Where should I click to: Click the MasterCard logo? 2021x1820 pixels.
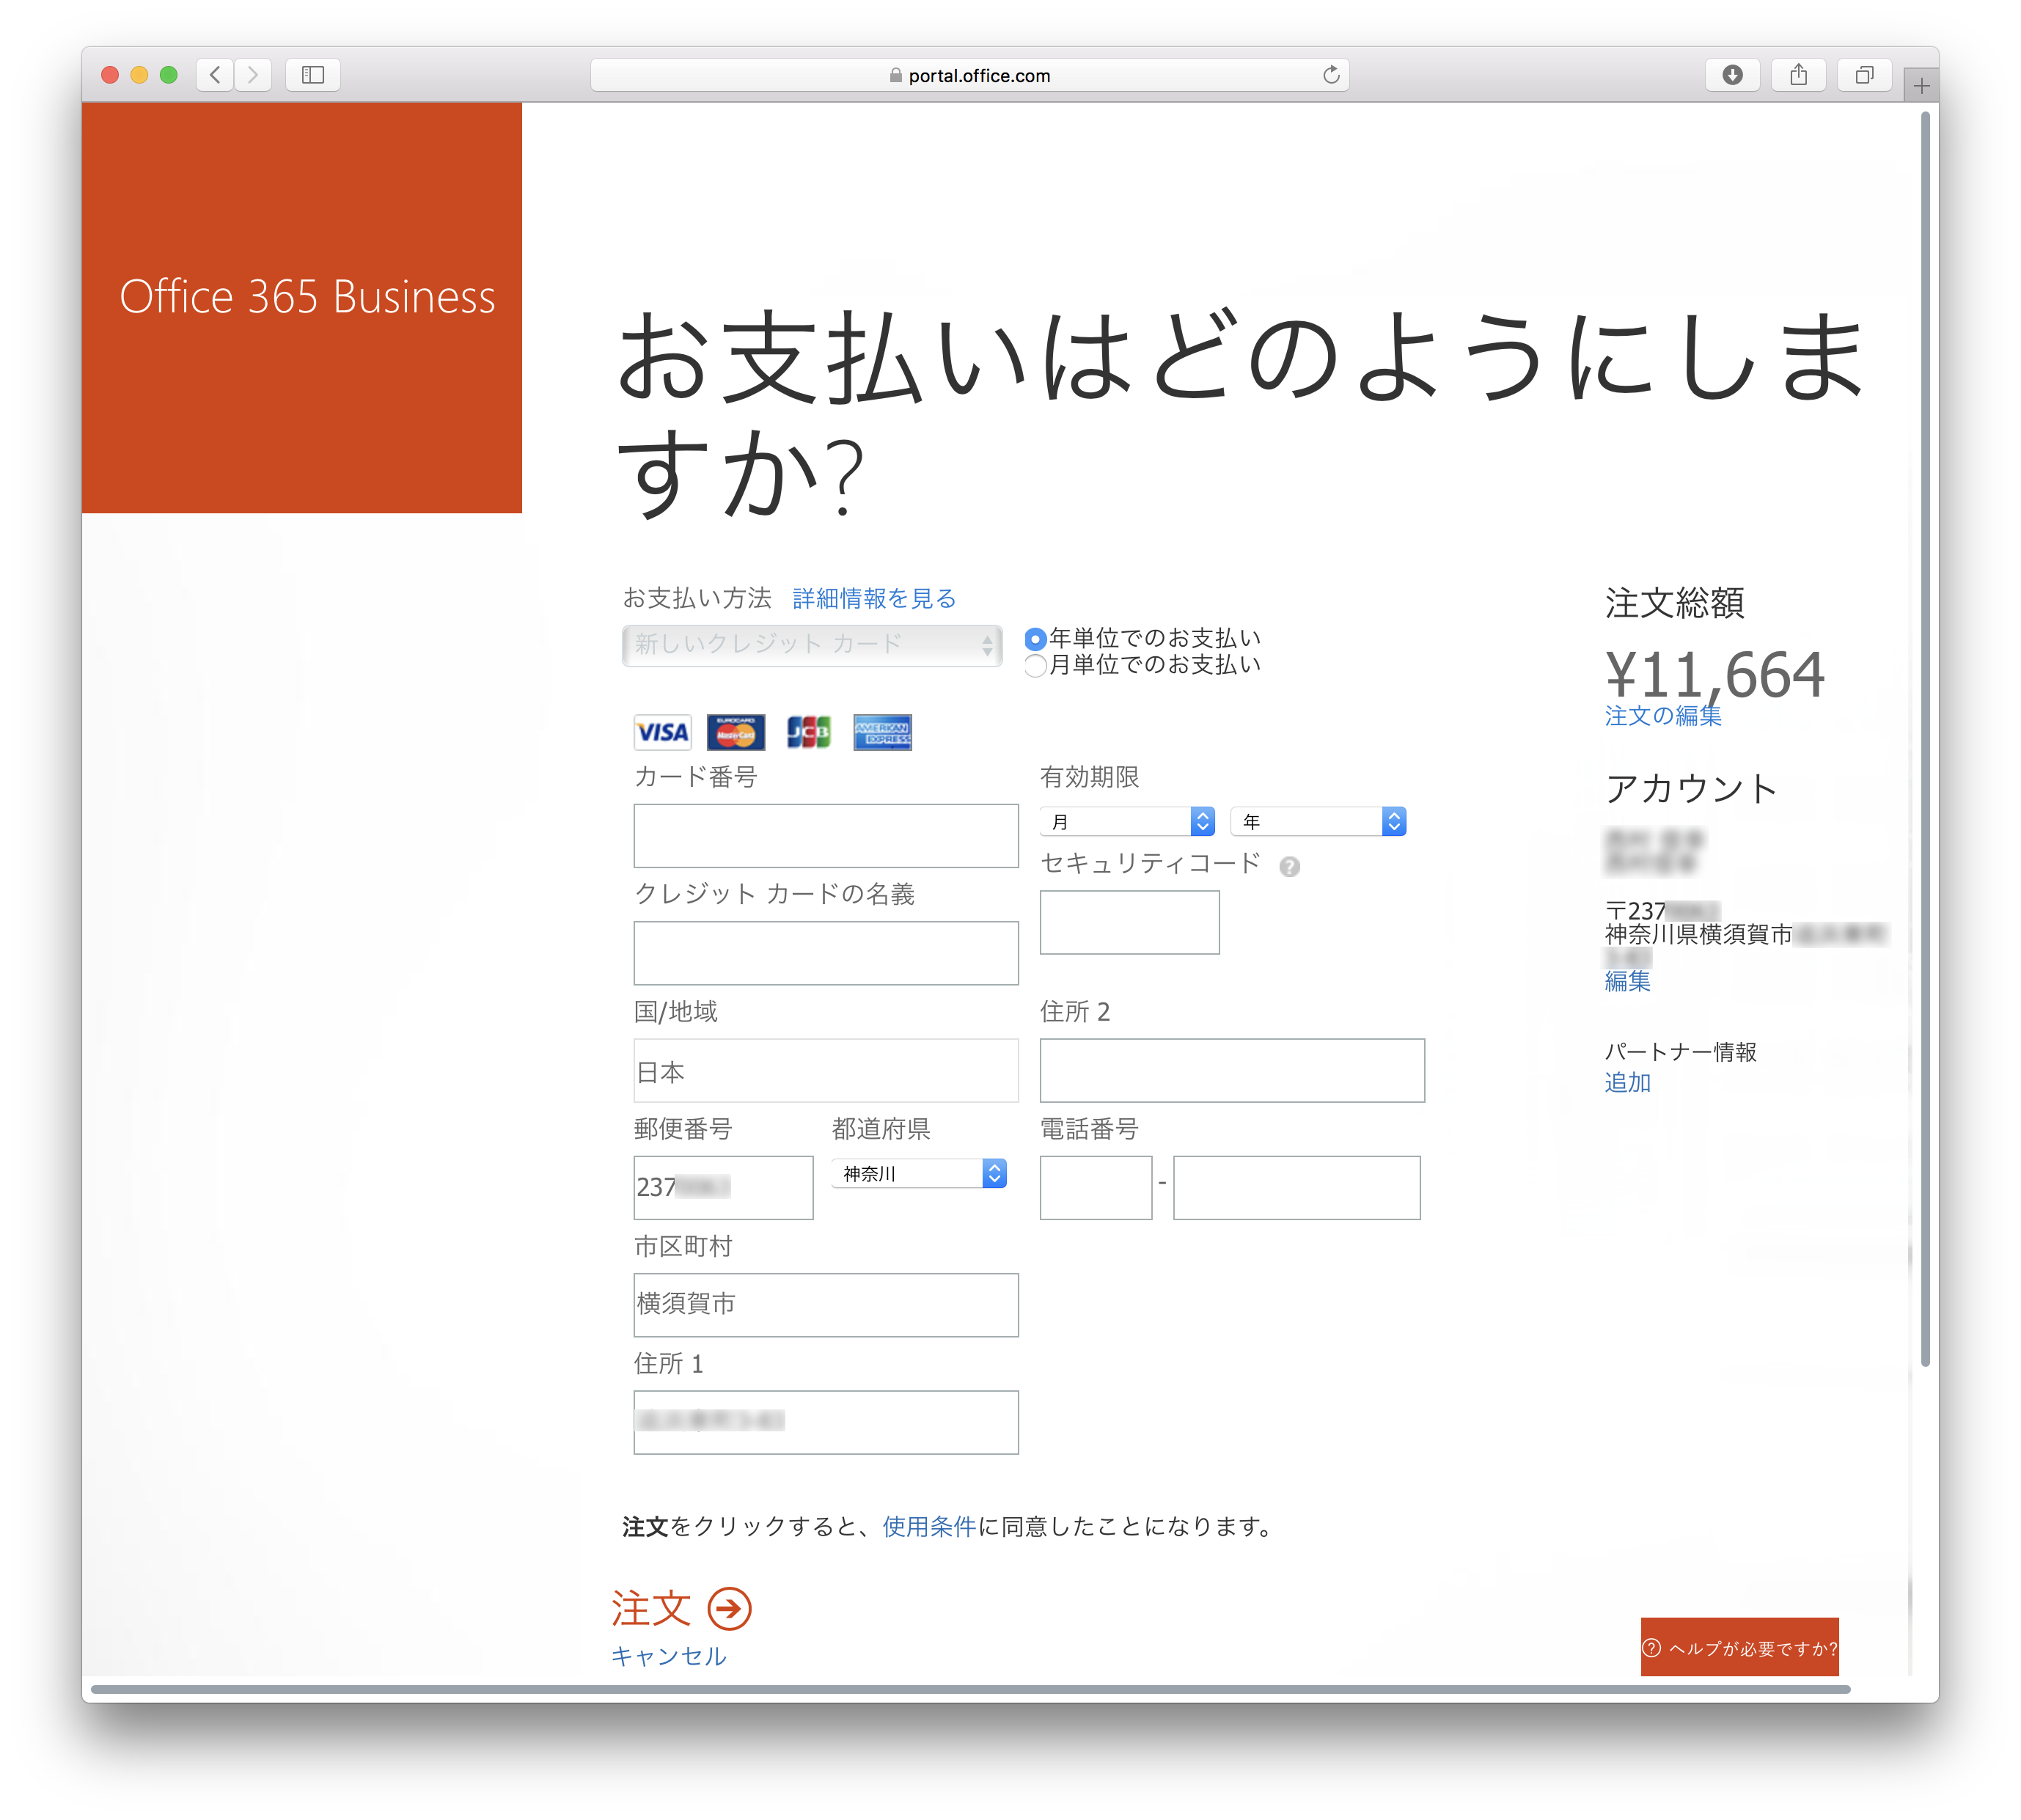pos(736,732)
